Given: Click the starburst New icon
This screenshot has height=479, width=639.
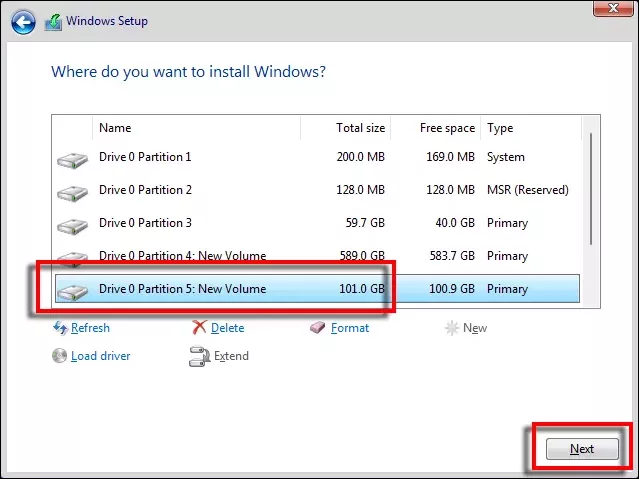Looking at the screenshot, I should (452, 328).
